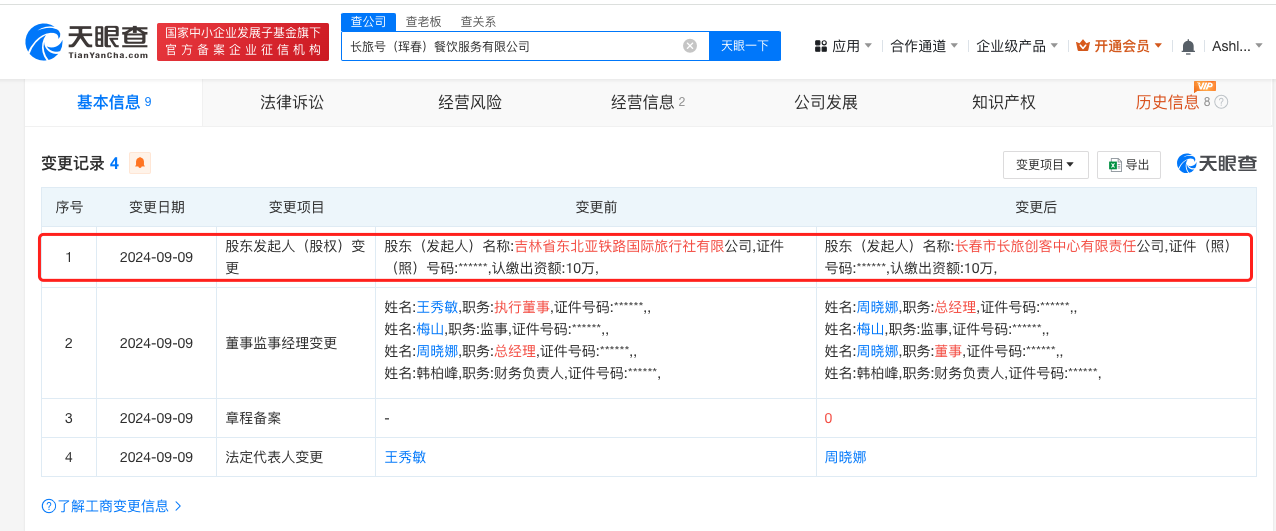Click the help icon next to 历史信息
The image size is (1276, 531).
point(1221,102)
